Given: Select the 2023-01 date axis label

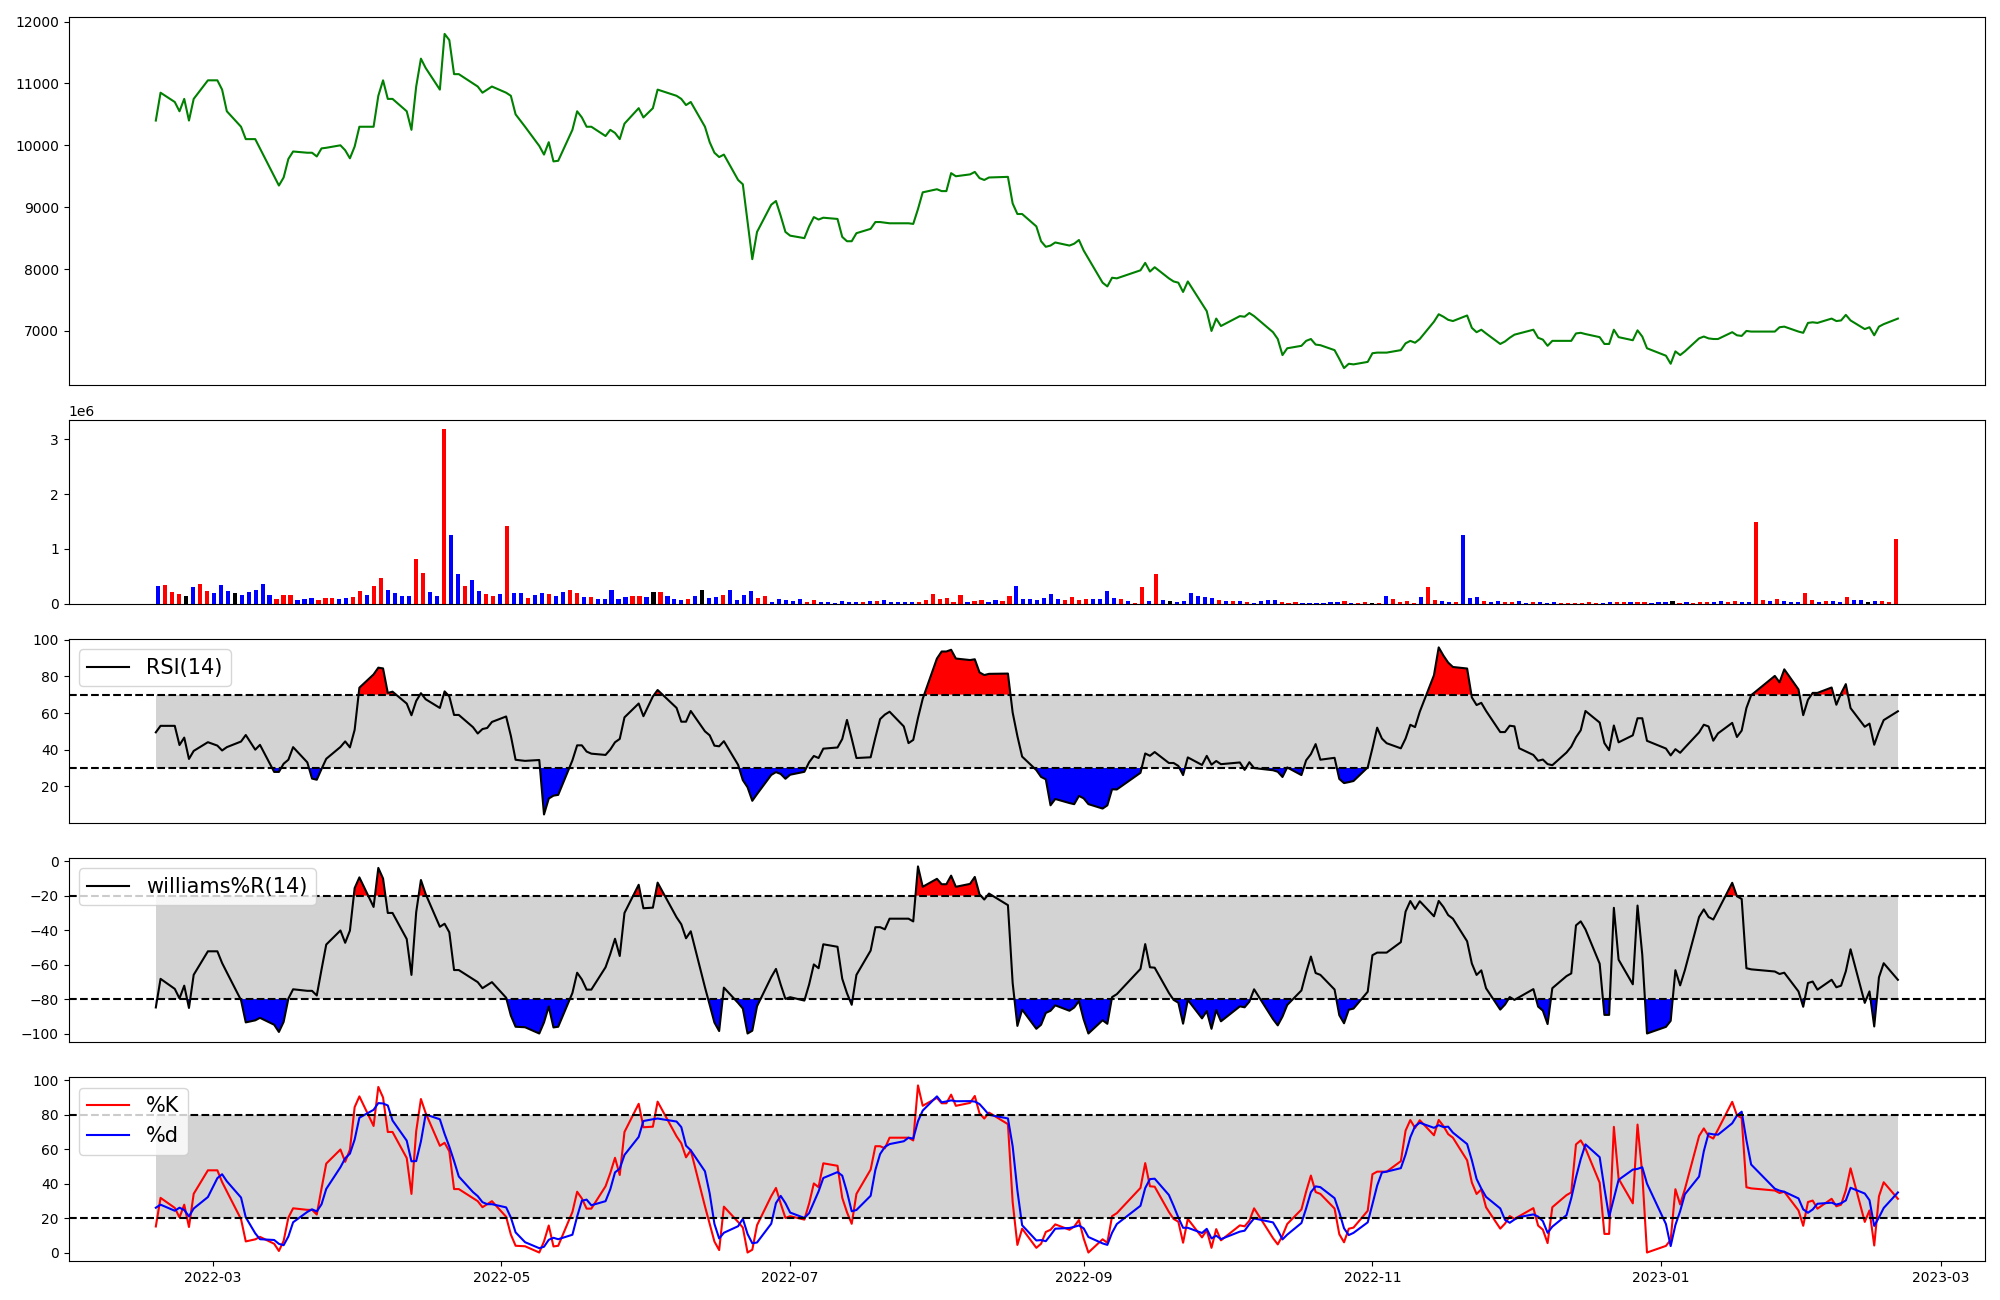Looking at the screenshot, I should [x=1661, y=1277].
